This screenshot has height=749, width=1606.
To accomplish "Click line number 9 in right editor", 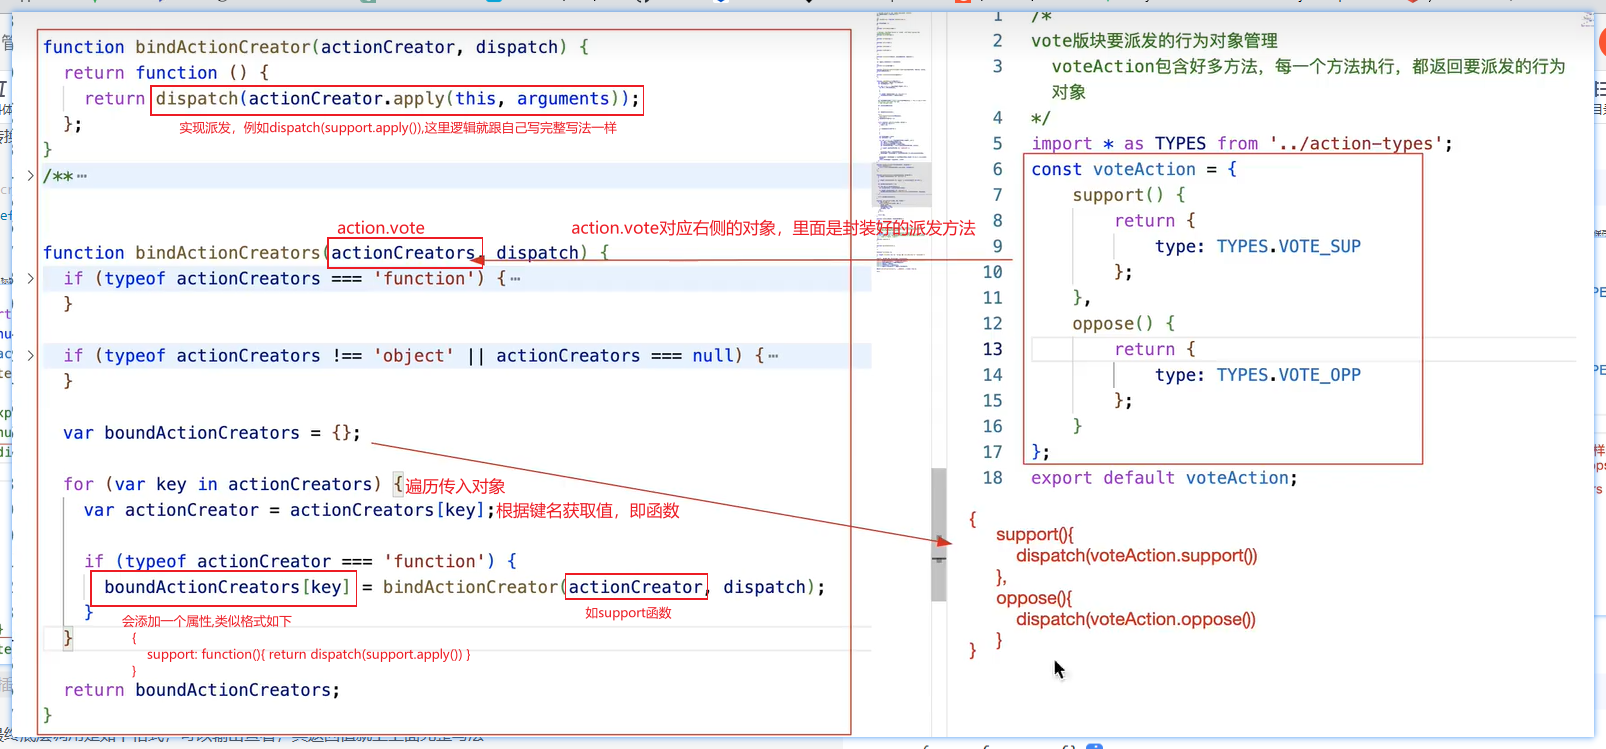I will [x=997, y=246].
